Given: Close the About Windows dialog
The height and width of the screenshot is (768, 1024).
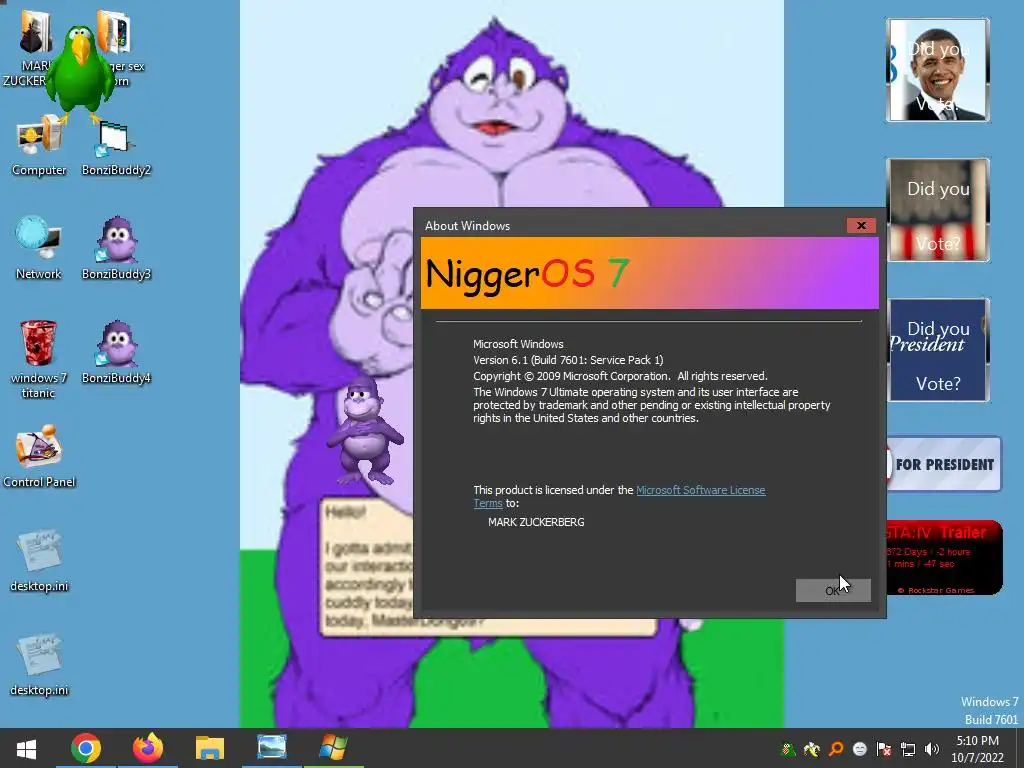Looking at the screenshot, I should click(861, 225).
